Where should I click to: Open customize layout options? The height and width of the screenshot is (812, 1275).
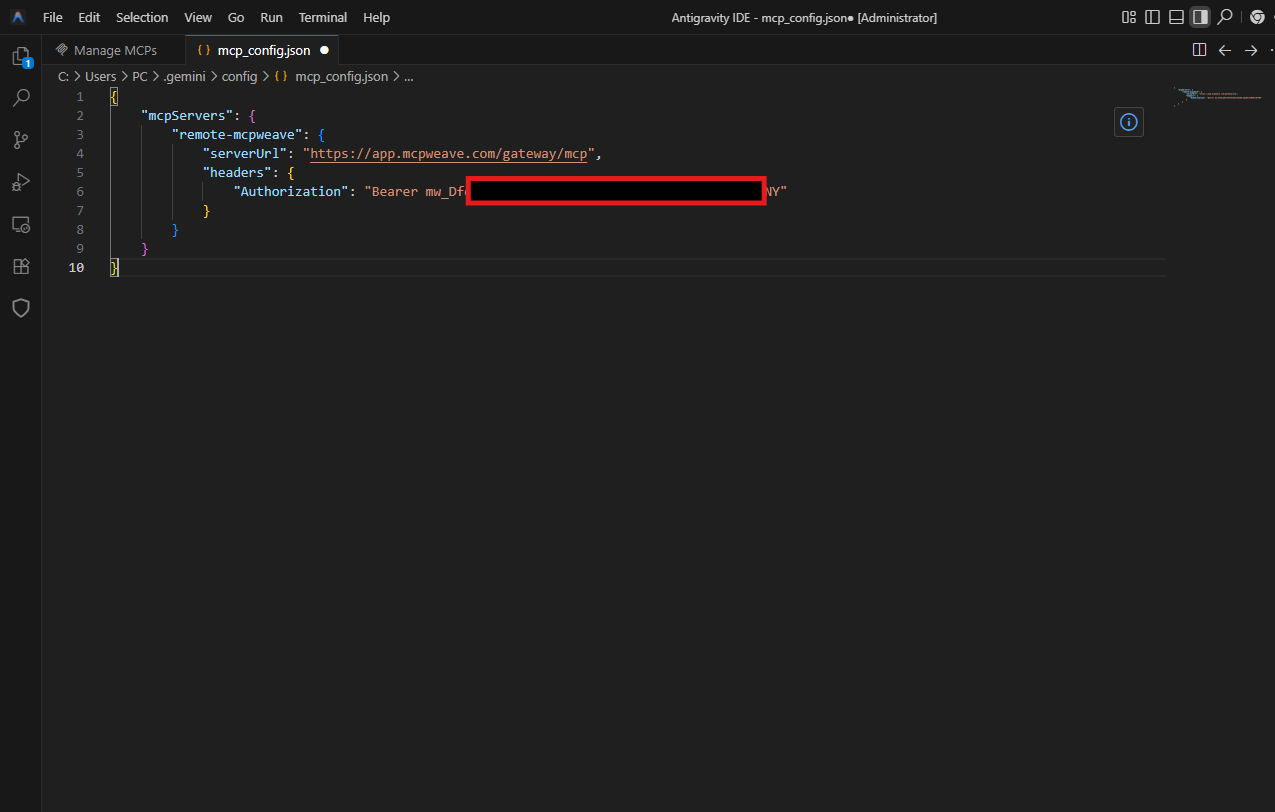1129,17
